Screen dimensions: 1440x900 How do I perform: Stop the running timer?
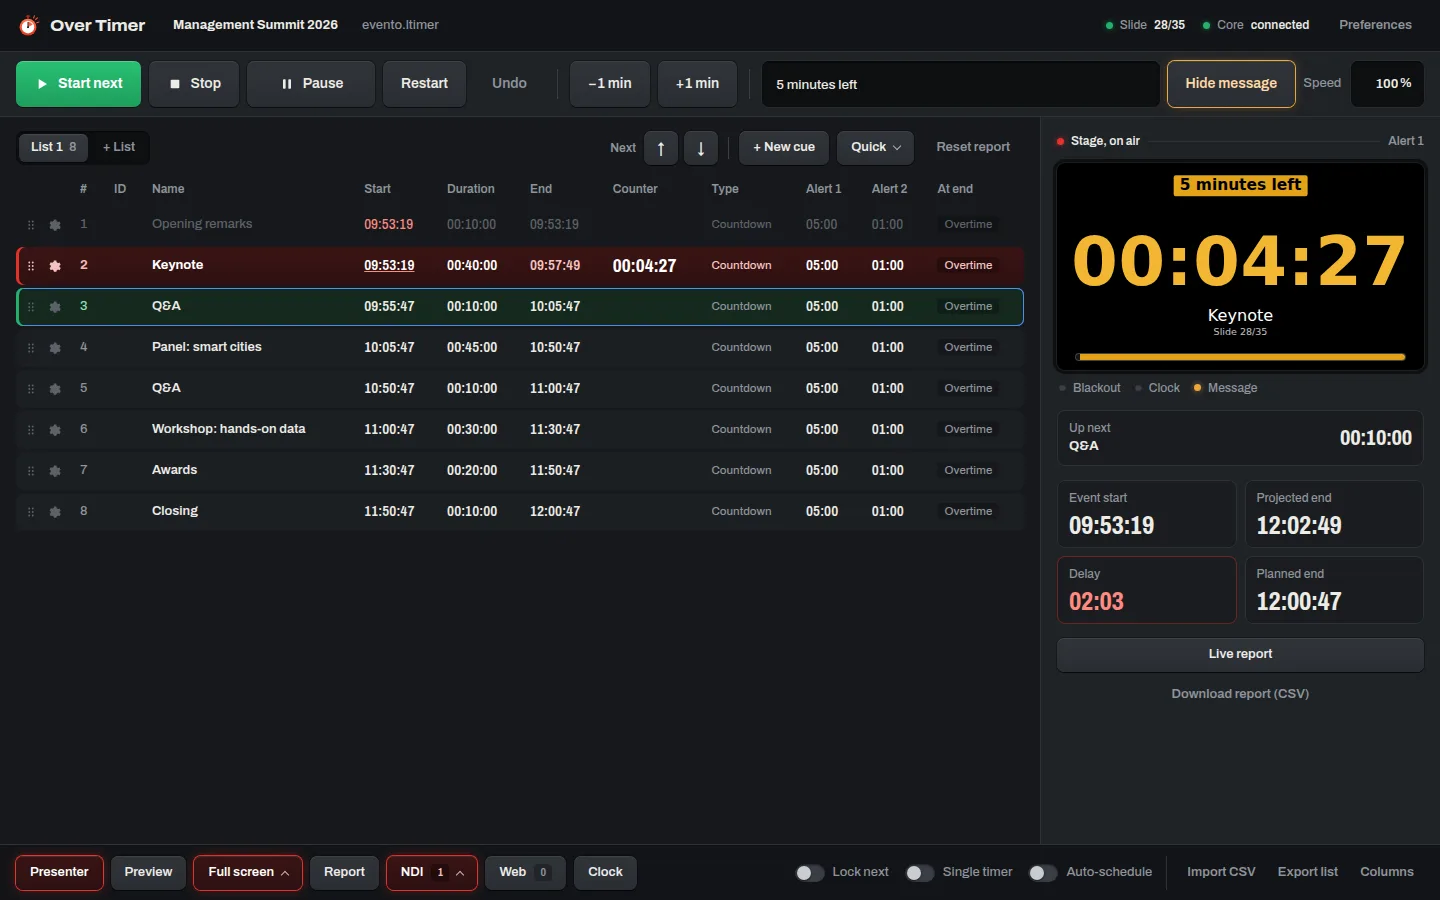pos(194,84)
